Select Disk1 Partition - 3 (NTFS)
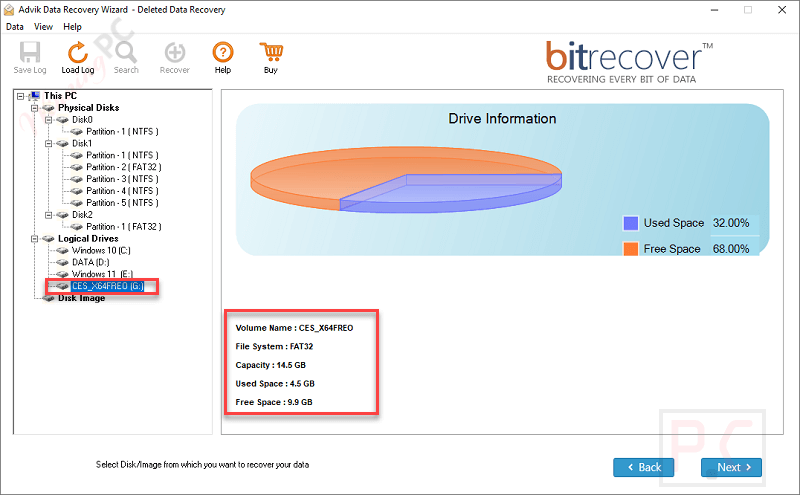Image resolution: width=800 pixels, height=495 pixels. 122,179
